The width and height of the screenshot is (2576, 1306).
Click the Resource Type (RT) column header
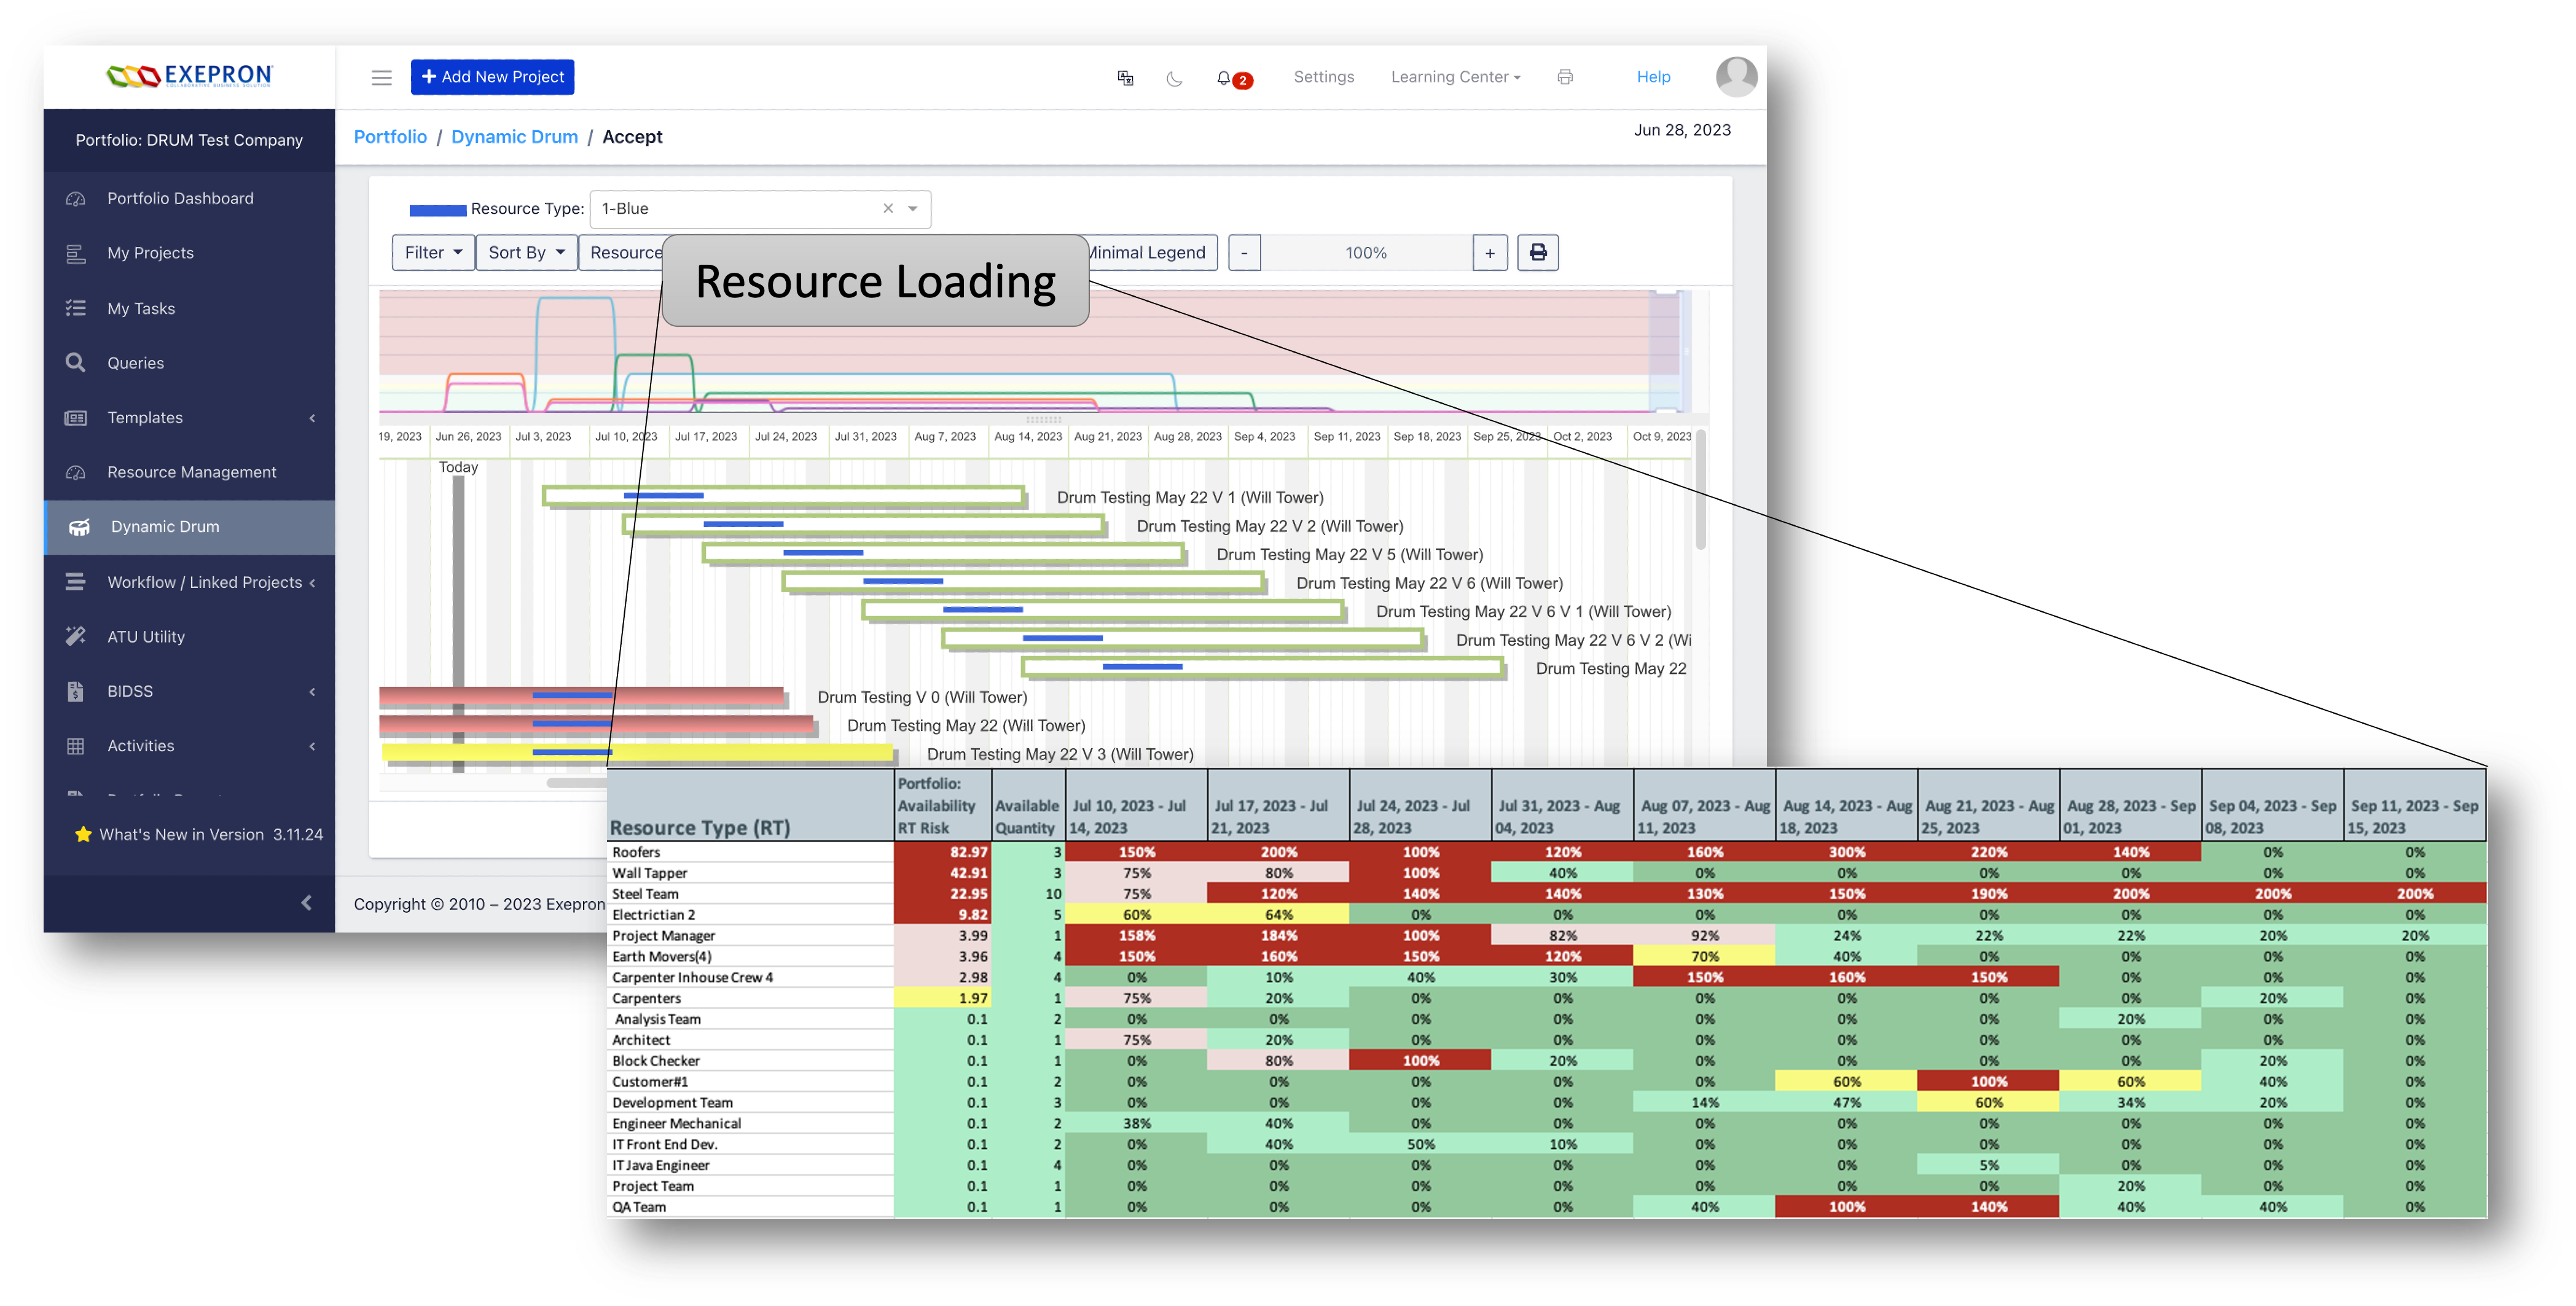751,805
